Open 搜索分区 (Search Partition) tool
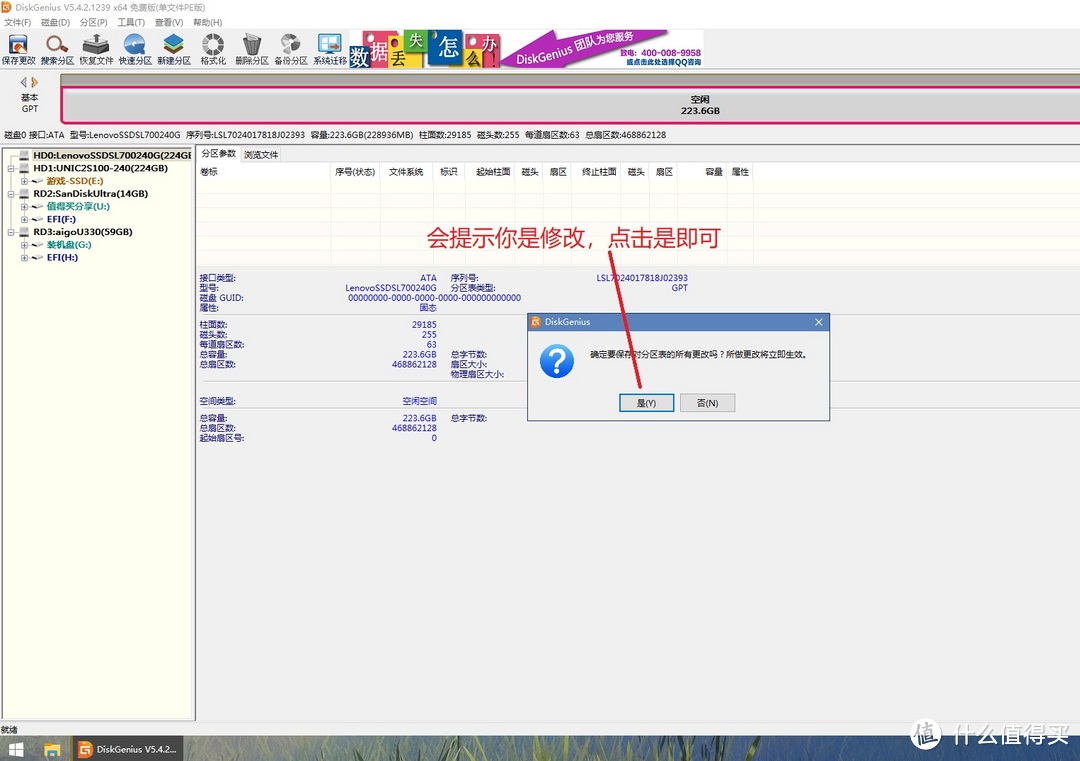The image size is (1080, 761). tap(57, 48)
